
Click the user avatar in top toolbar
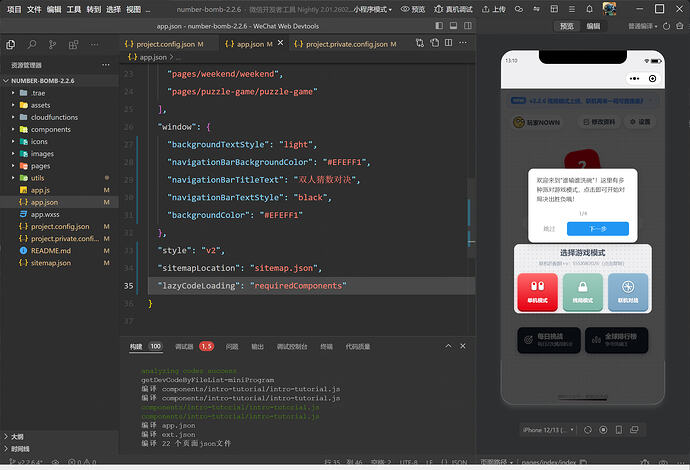pyautogui.click(x=609, y=8)
